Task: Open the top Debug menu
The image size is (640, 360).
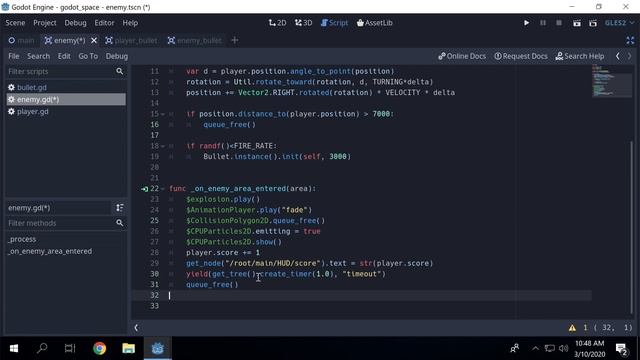Action: point(75,23)
